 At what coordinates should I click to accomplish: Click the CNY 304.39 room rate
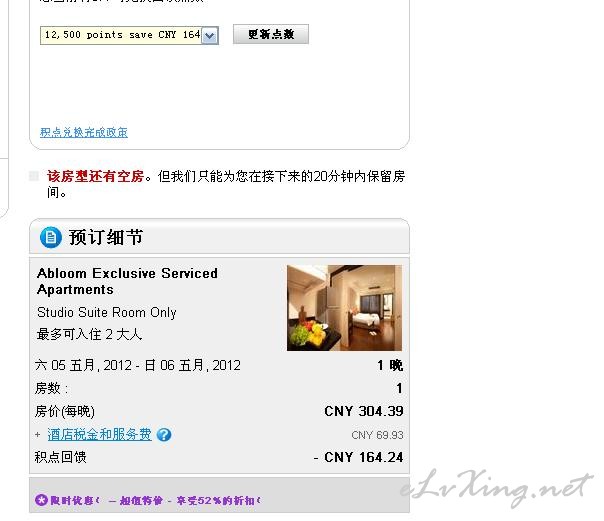364,411
